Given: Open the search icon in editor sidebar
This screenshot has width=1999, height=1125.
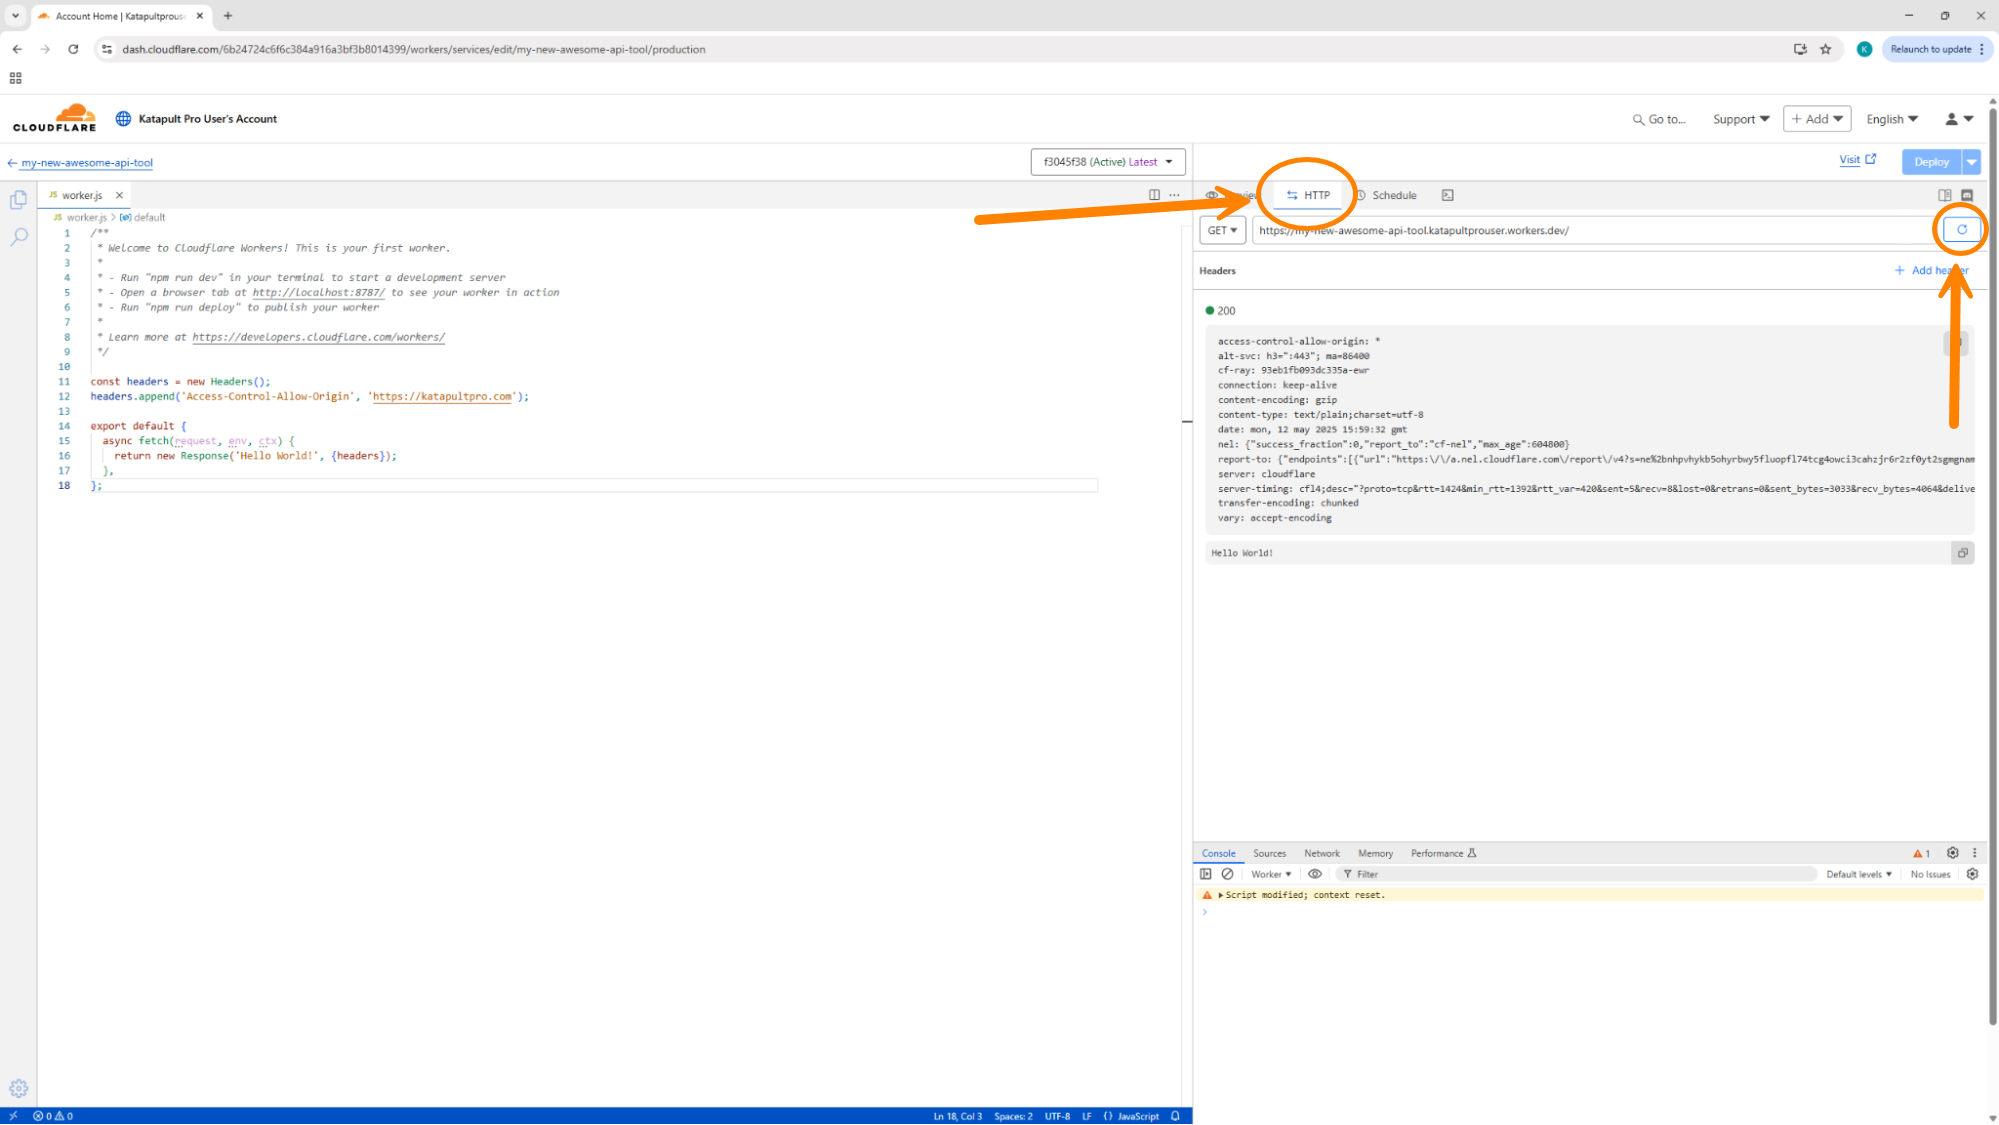Looking at the screenshot, I should tap(18, 237).
